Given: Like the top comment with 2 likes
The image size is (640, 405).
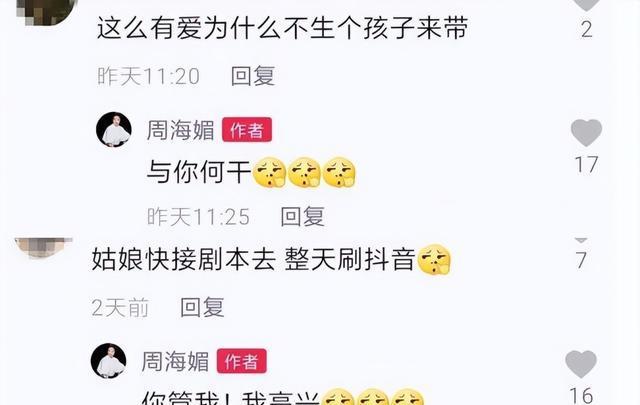Looking at the screenshot, I should (586, 5).
